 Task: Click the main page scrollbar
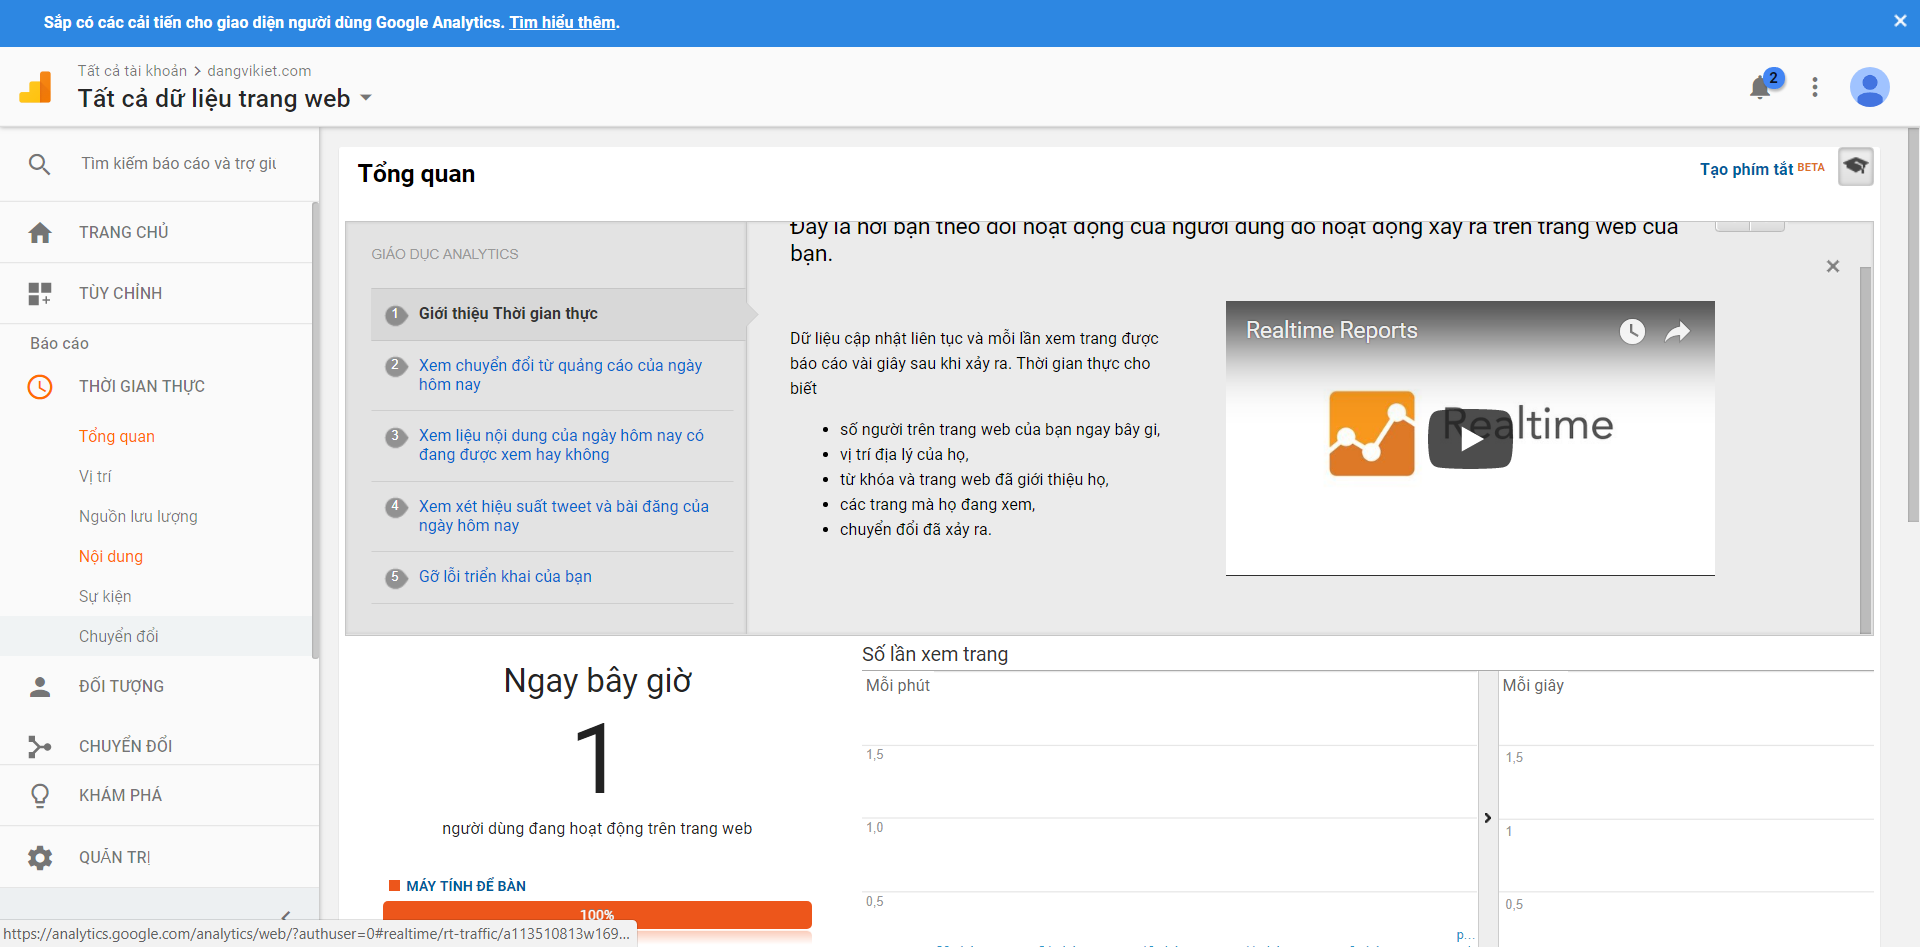[1913, 325]
